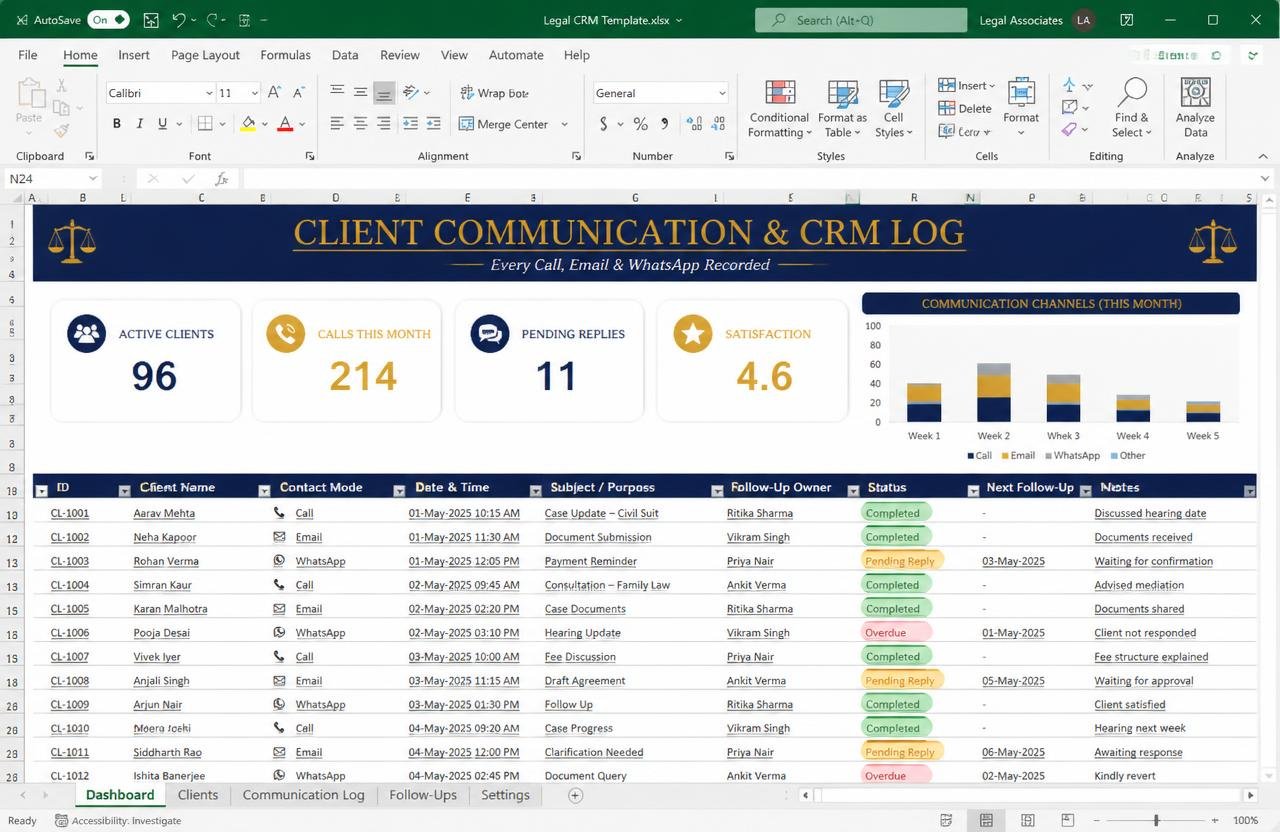Toggle Underline formatting

point(163,124)
